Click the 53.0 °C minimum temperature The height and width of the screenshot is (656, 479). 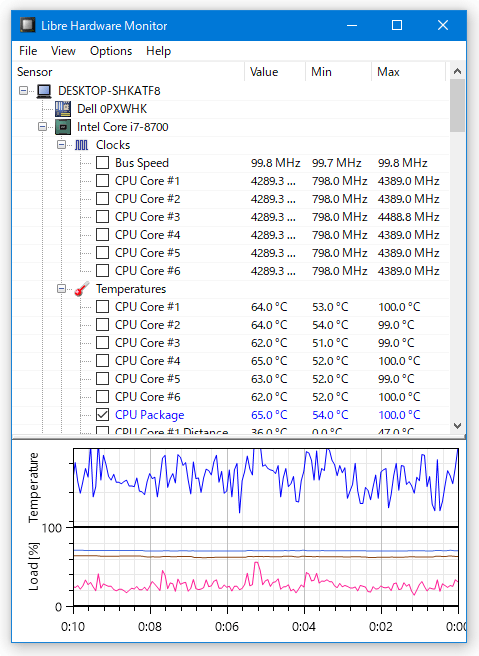click(x=330, y=307)
